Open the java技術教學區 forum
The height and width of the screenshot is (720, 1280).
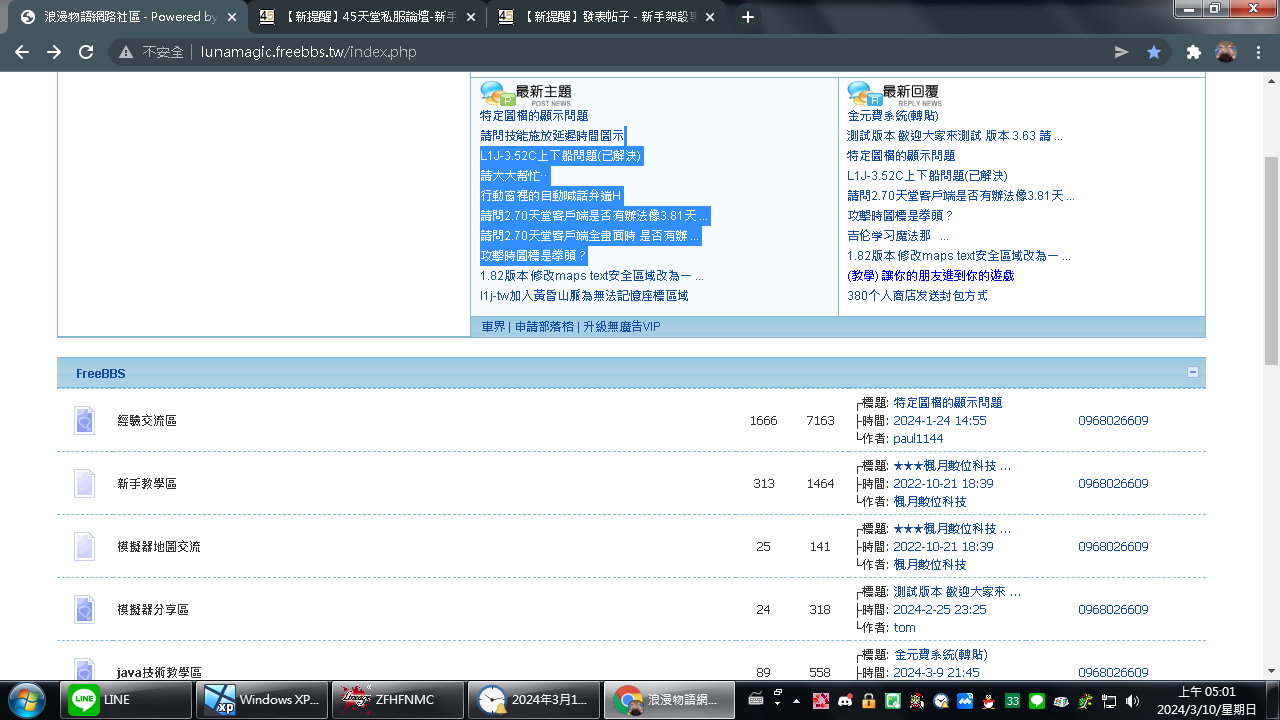[x=160, y=673]
